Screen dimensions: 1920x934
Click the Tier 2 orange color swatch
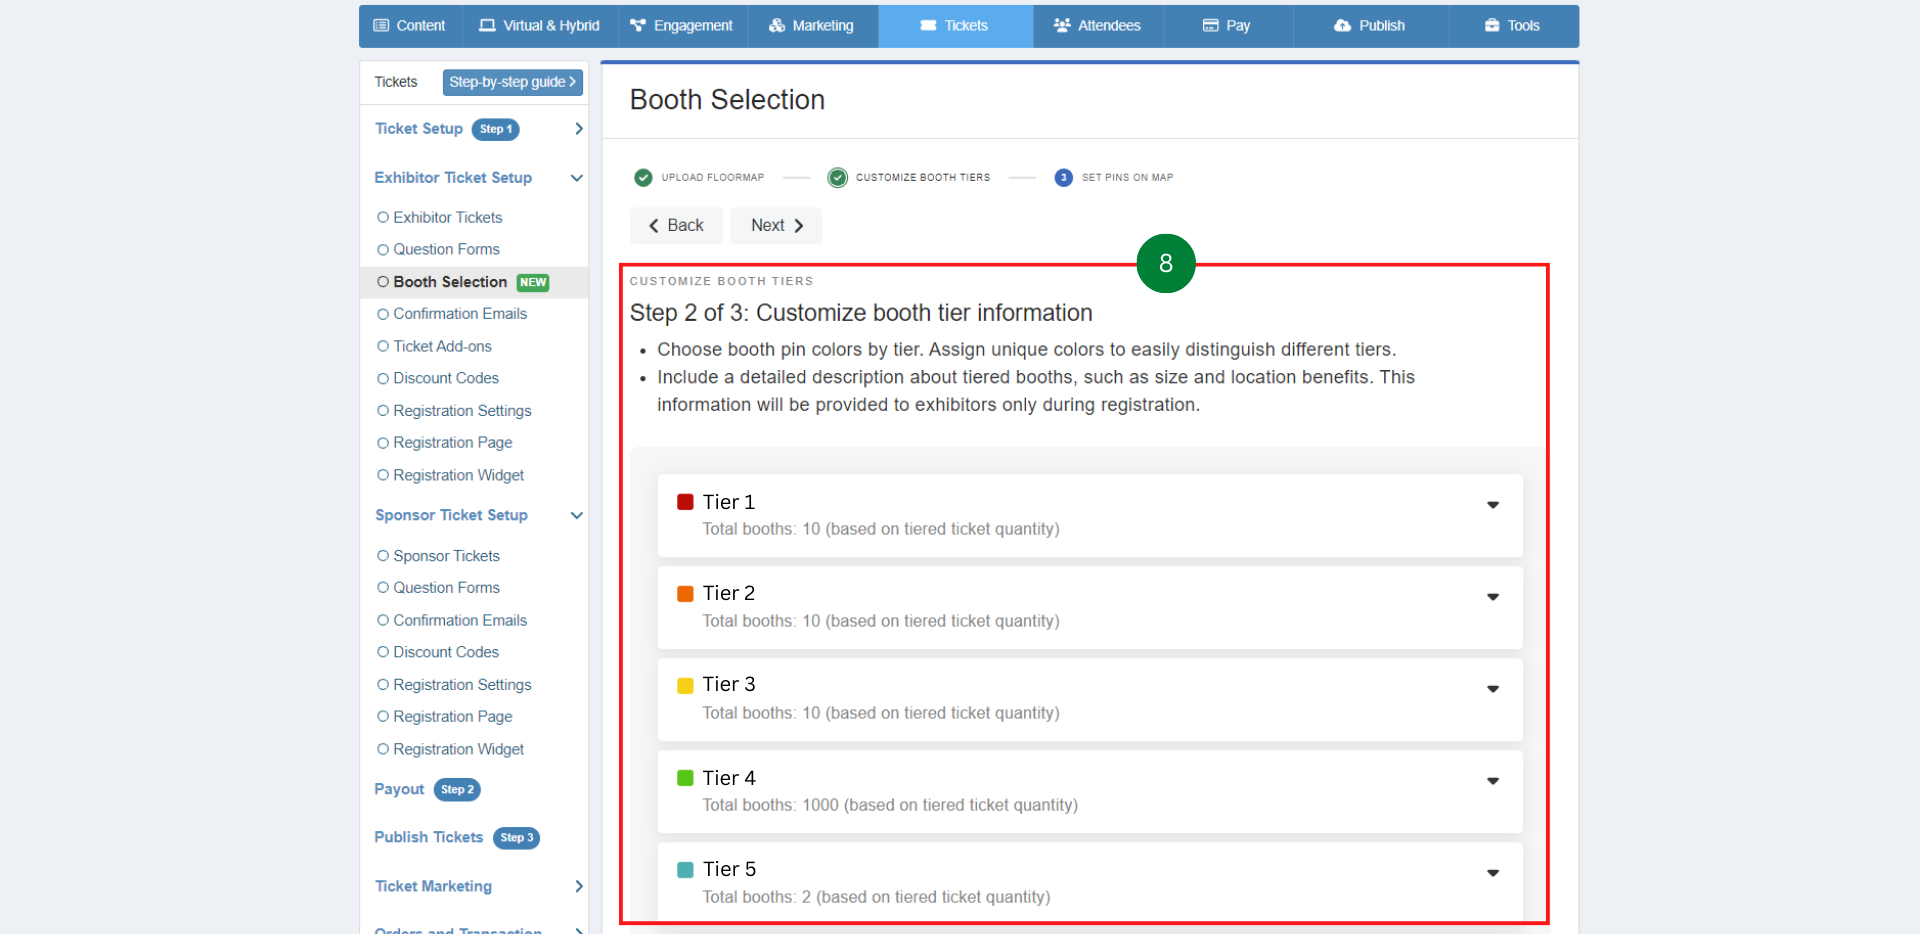[x=685, y=594]
